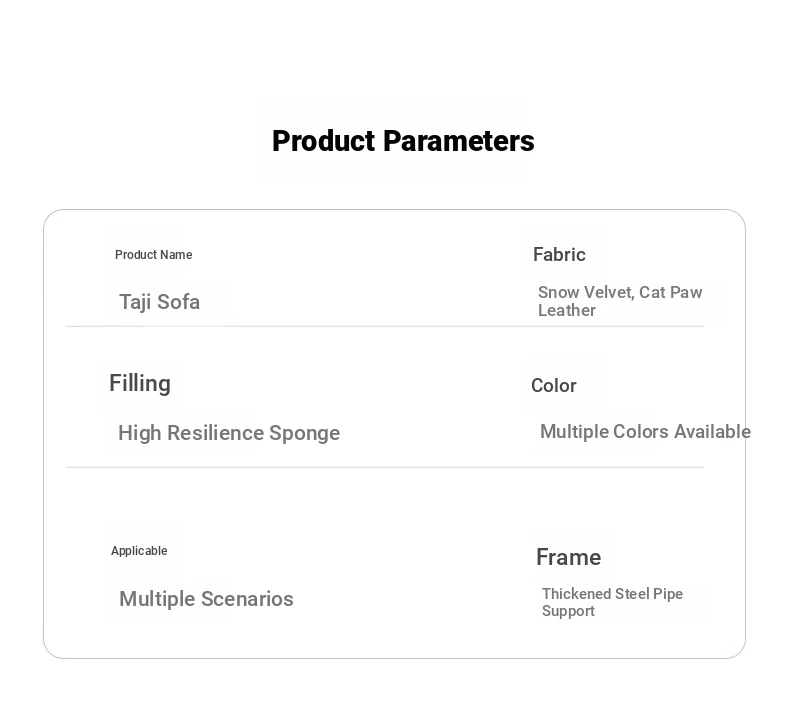Click the word Sofa in product name
The image size is (790, 718).
pyautogui.click(x=178, y=302)
